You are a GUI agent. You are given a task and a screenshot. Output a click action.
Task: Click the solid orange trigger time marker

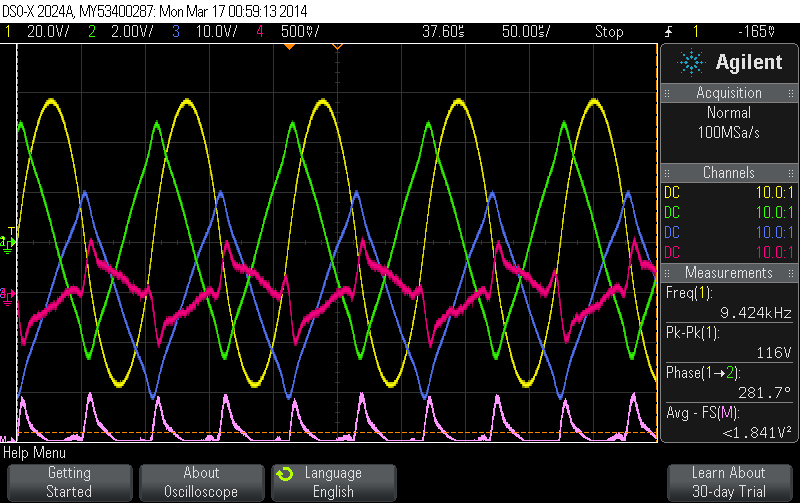click(x=289, y=46)
